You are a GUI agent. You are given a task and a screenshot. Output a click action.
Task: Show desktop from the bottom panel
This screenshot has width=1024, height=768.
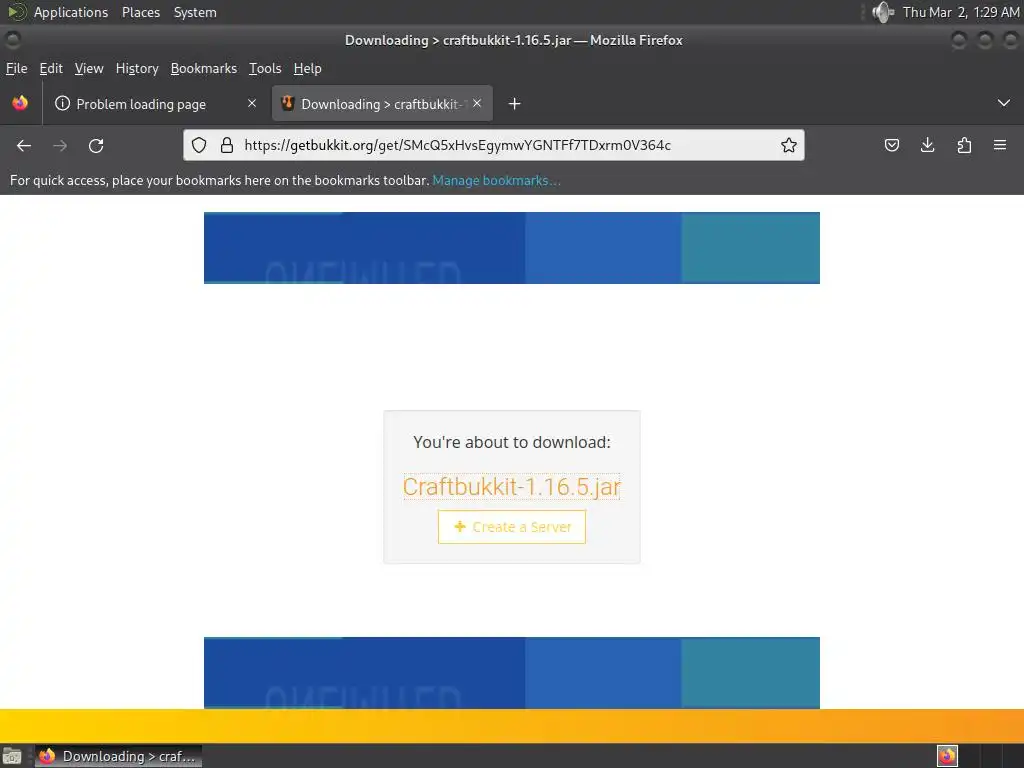[x=12, y=756]
